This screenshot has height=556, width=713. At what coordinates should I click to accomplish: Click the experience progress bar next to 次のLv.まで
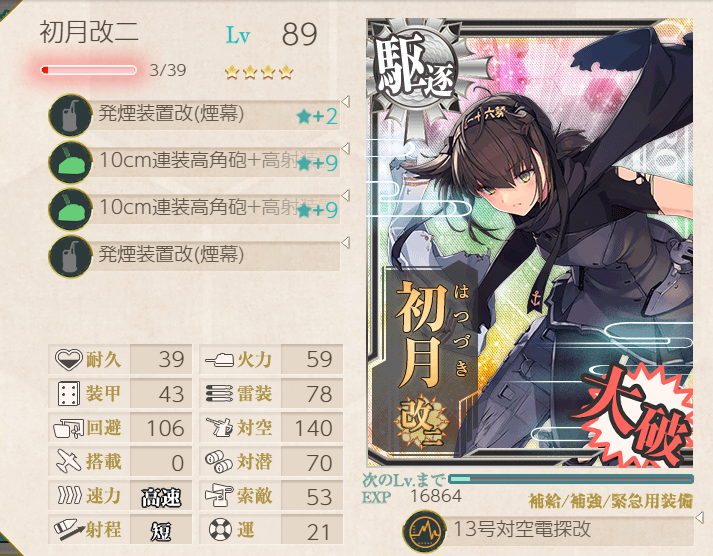coord(571,479)
